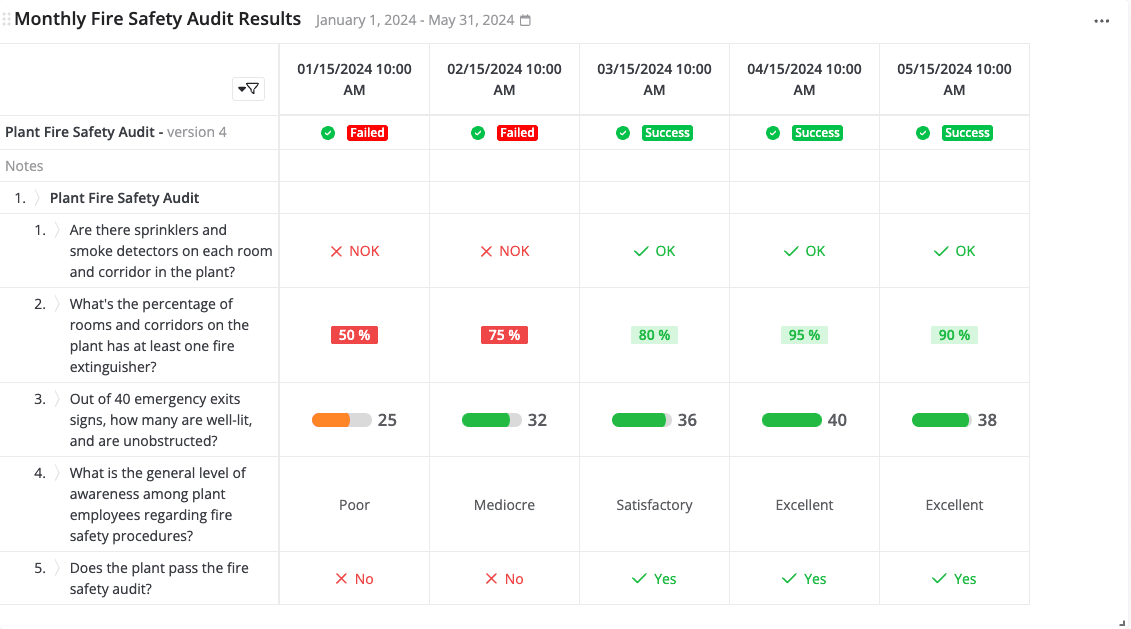Click the progress bar showing 25 emergency exits
This screenshot has width=1131, height=629.
coord(340,420)
